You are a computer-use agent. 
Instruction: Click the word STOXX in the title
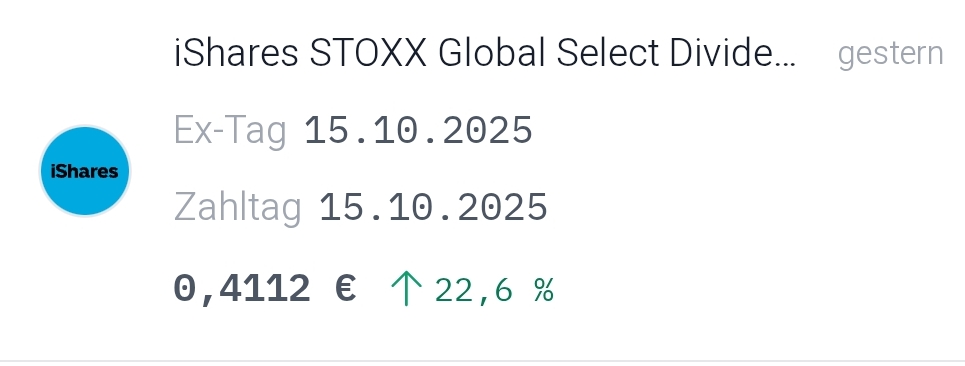(368, 53)
